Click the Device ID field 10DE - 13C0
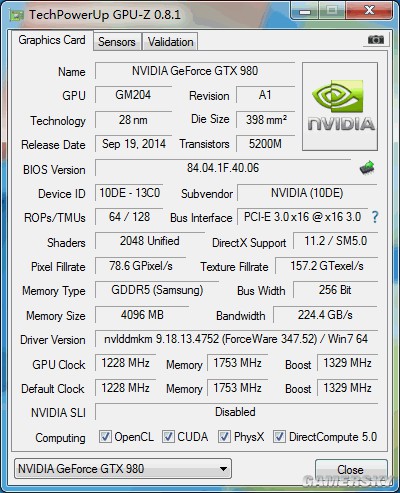The image size is (400, 493). tap(129, 193)
